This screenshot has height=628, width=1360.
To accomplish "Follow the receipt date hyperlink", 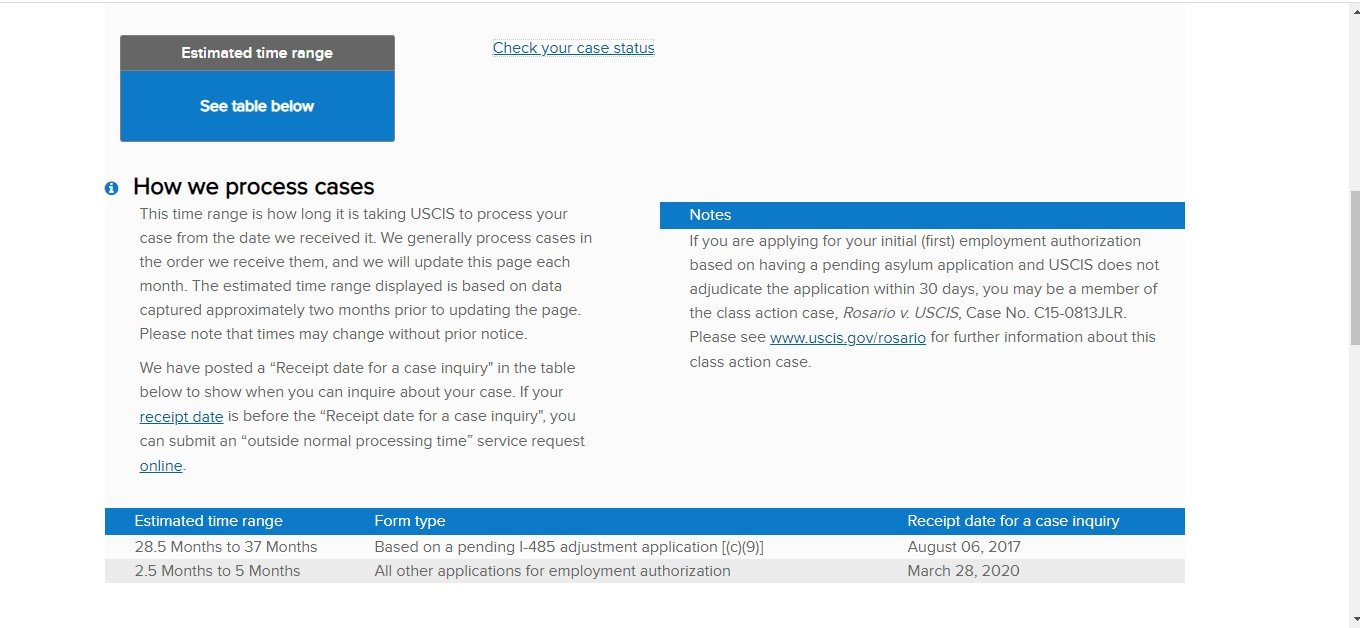I will click(181, 417).
